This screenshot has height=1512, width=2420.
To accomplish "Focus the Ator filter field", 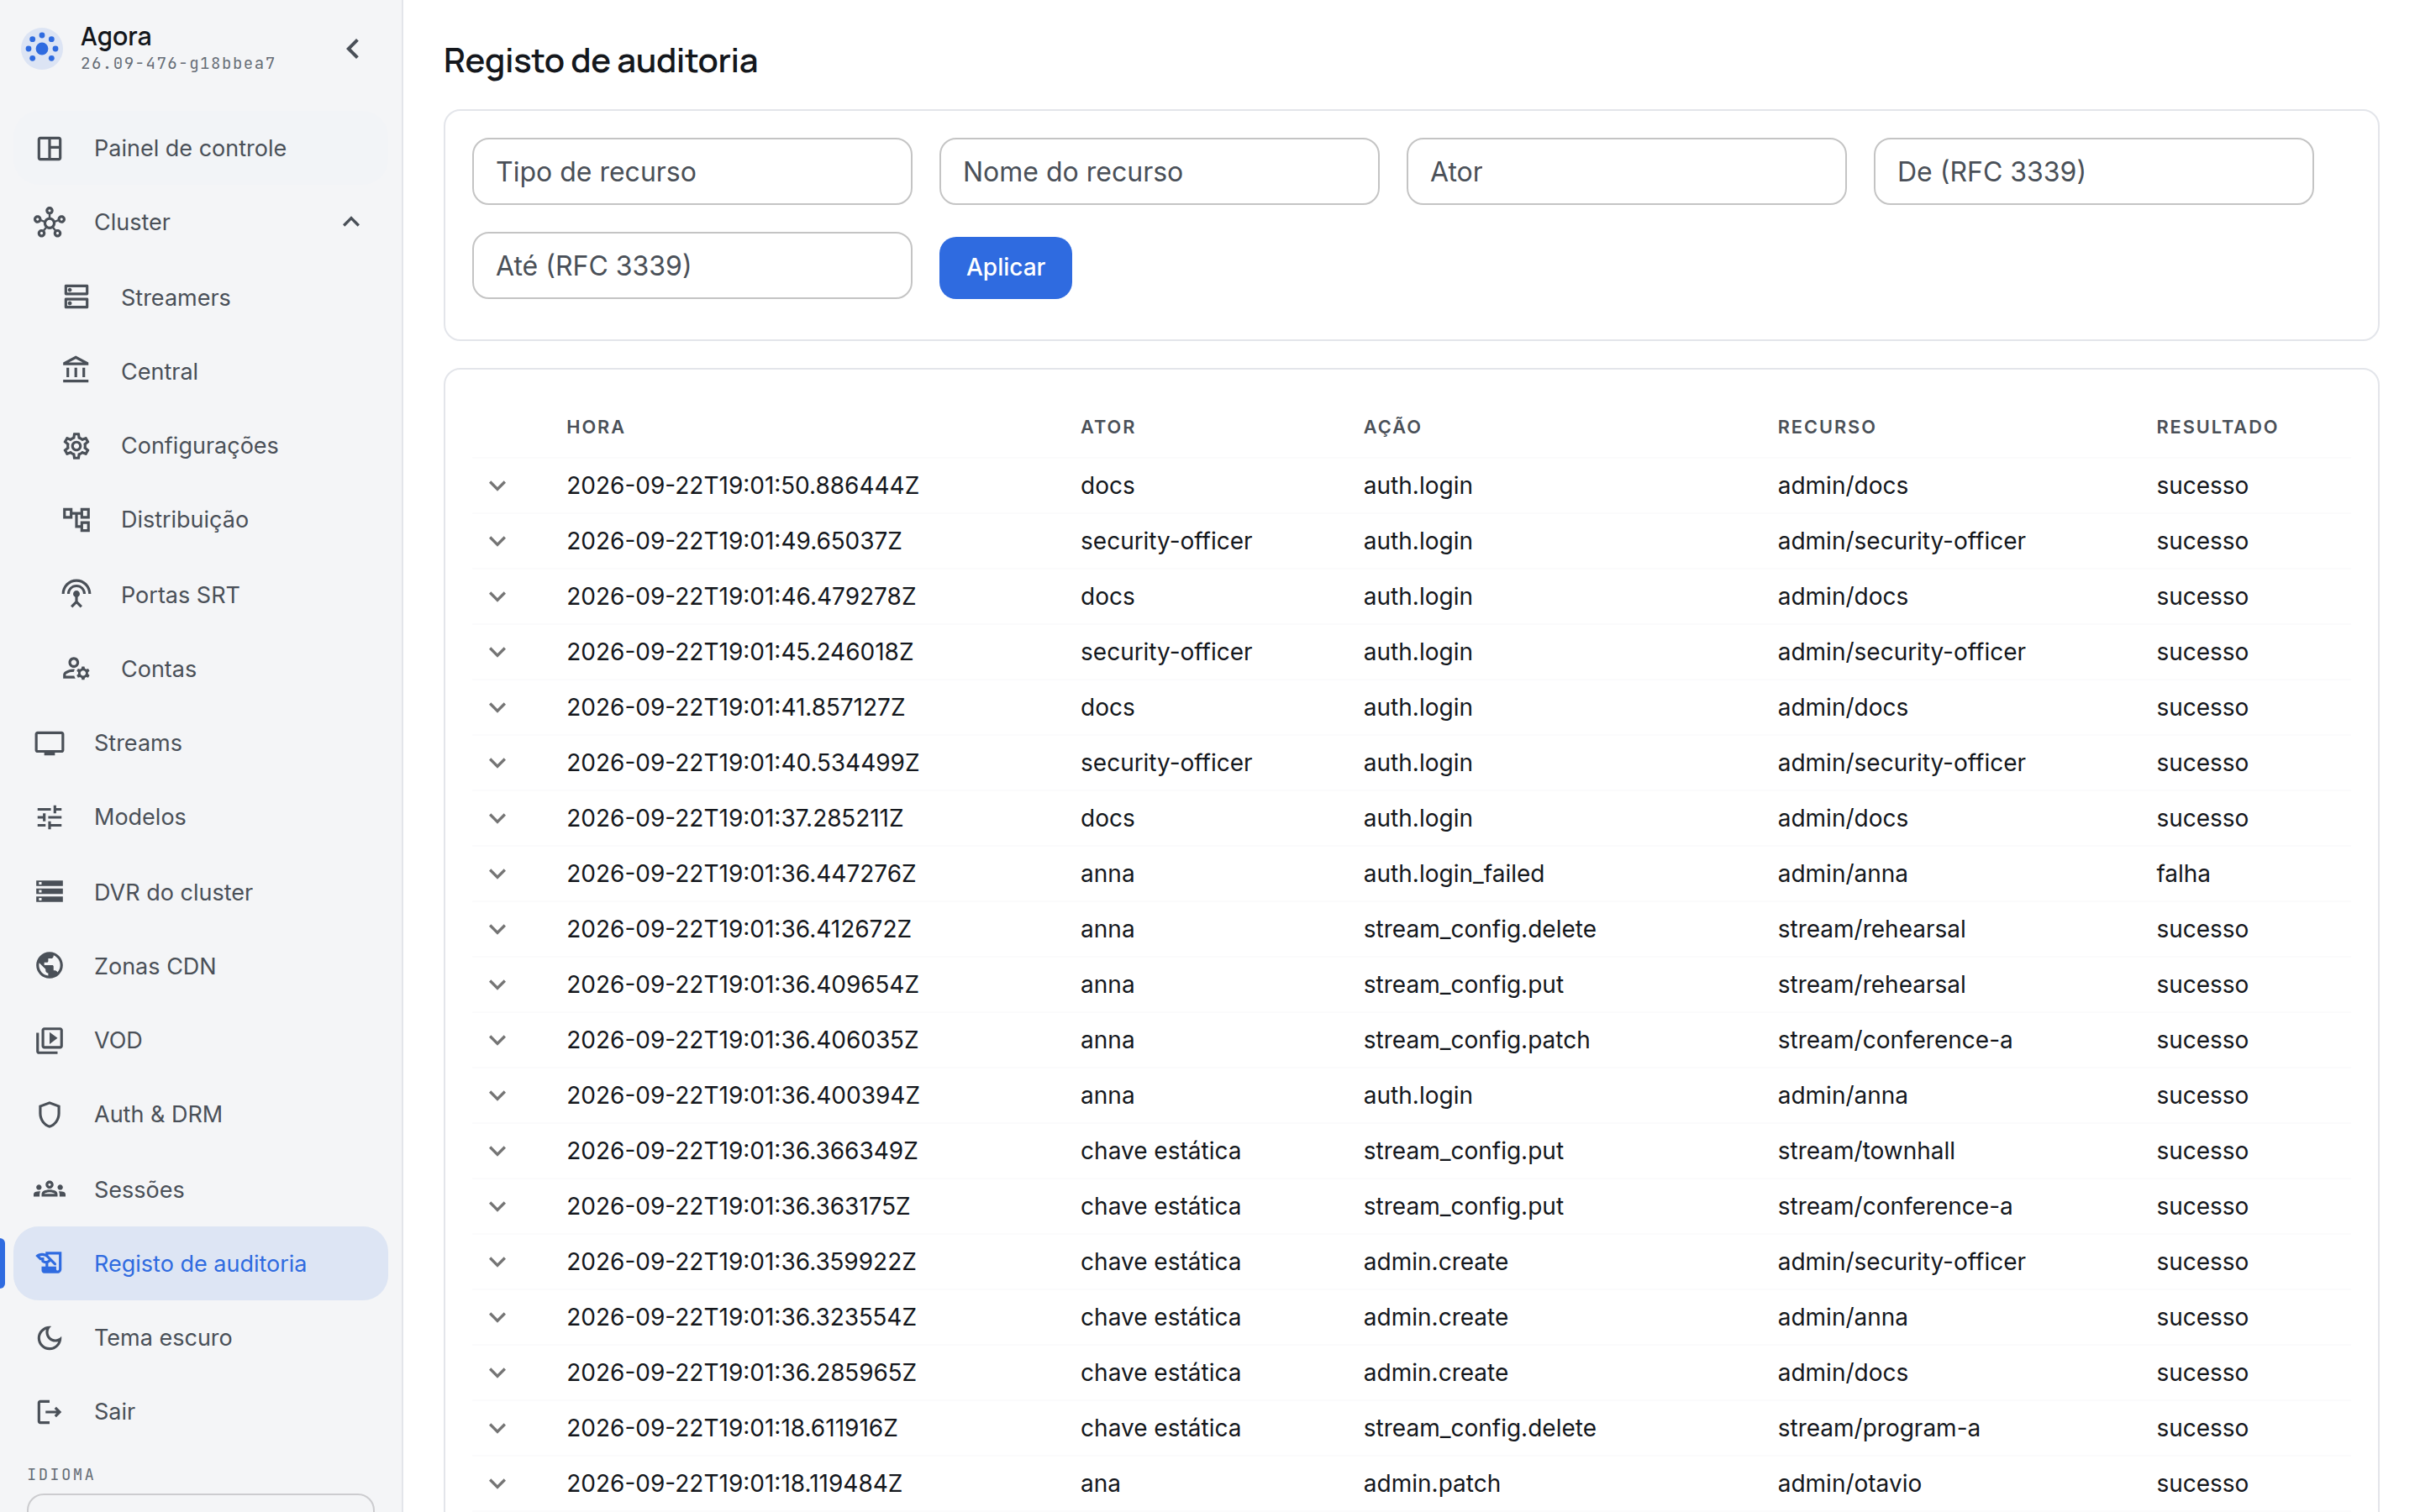I will [1626, 172].
